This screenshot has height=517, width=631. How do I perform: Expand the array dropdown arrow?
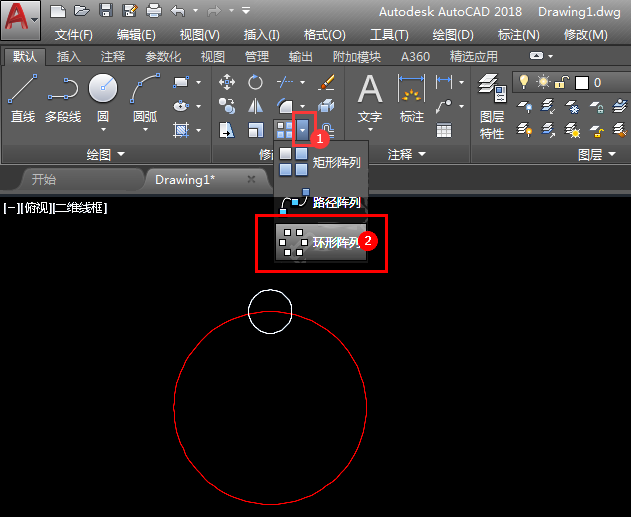coord(303,130)
